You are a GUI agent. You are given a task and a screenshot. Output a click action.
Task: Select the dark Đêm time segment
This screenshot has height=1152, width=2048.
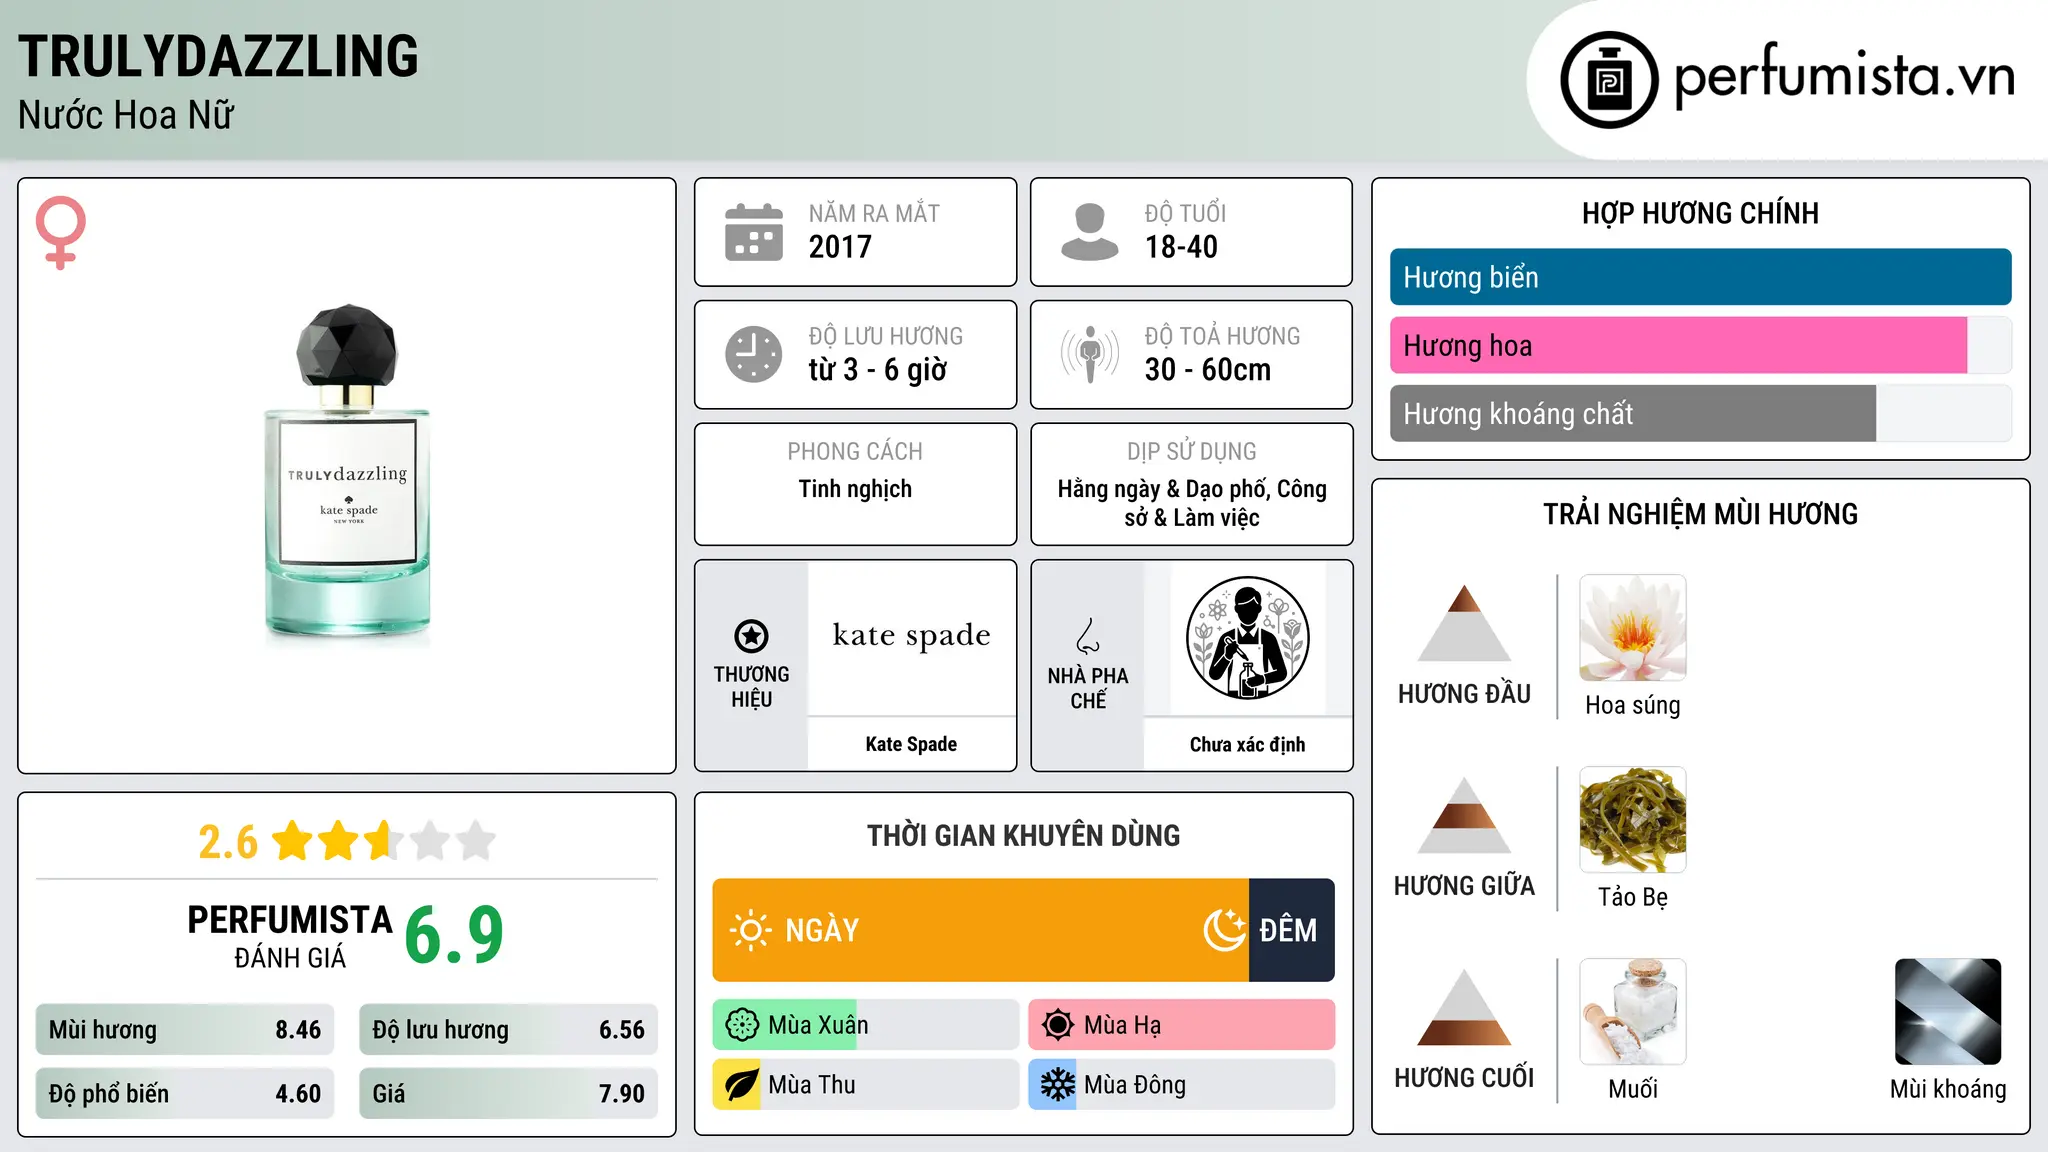(x=1292, y=930)
